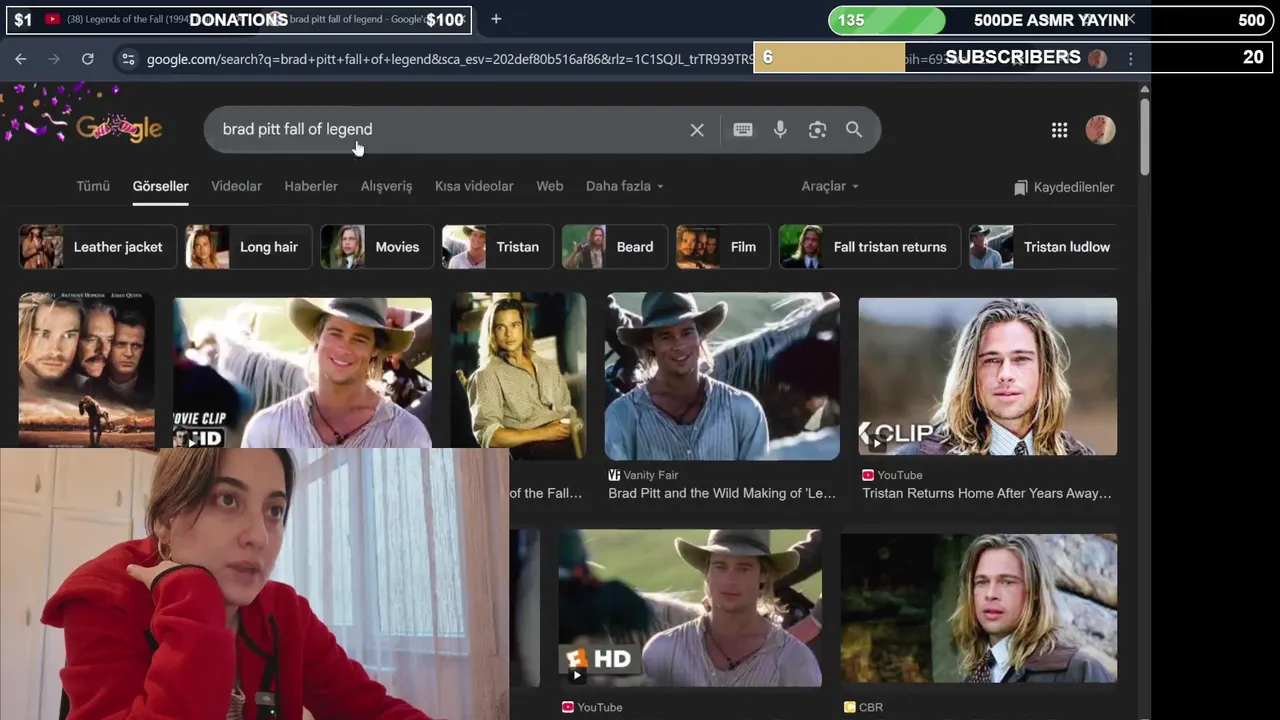Clear the search box with the X icon
1280x720 pixels.
(x=697, y=130)
